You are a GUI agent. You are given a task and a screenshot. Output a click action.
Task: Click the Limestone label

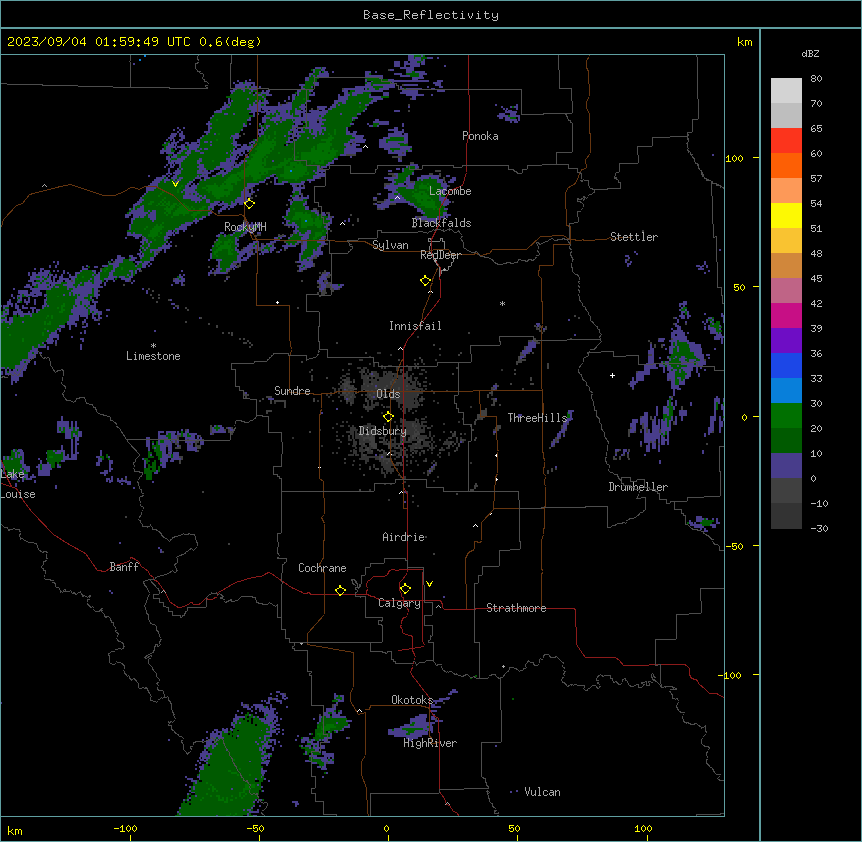(x=153, y=356)
